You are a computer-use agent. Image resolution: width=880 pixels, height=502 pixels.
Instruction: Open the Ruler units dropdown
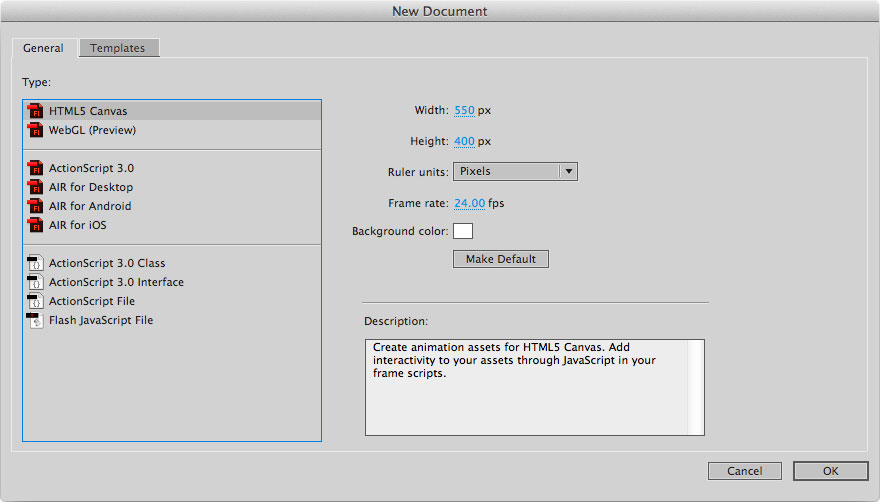[515, 171]
